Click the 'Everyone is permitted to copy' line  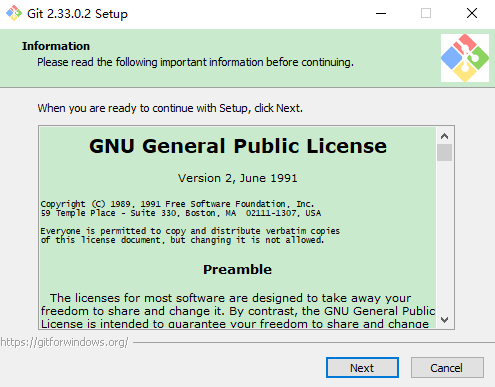click(190, 231)
